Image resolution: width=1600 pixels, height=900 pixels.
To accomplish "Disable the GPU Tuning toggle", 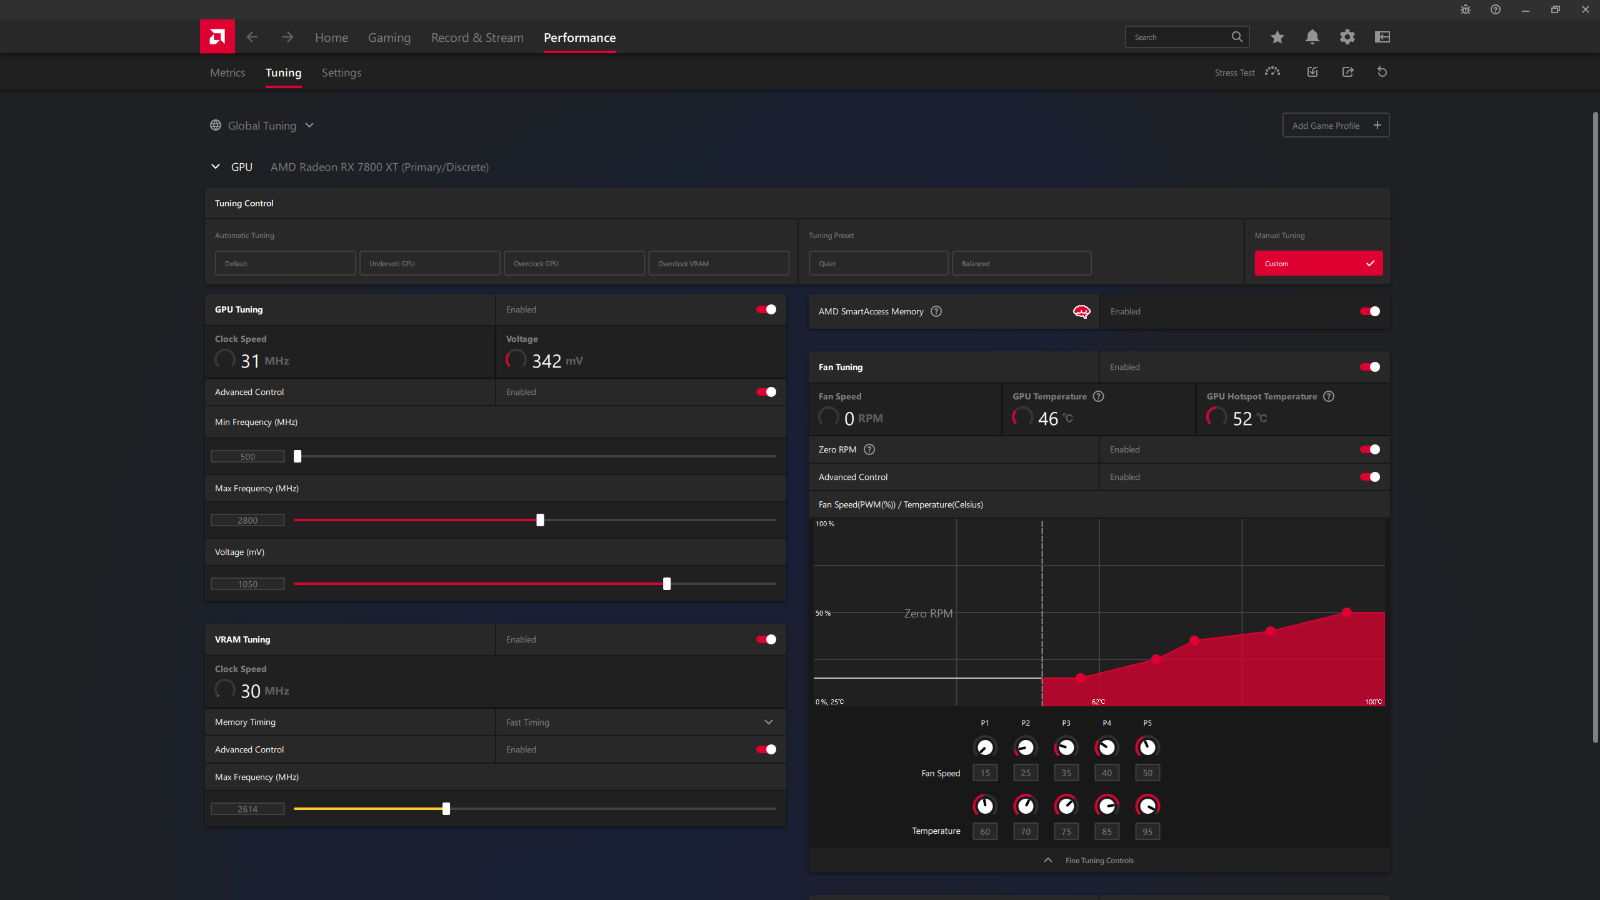I will tap(766, 309).
